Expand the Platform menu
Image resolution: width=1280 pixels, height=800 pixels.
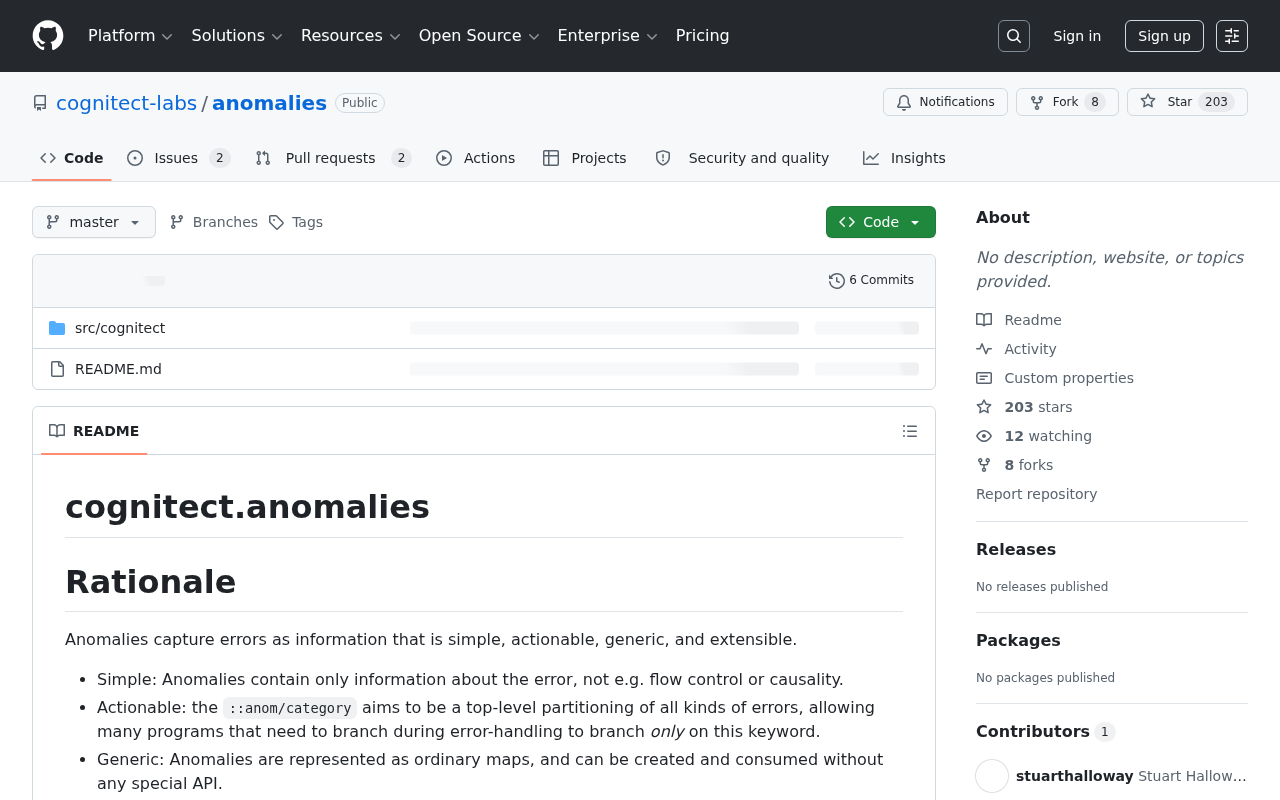[131, 36]
